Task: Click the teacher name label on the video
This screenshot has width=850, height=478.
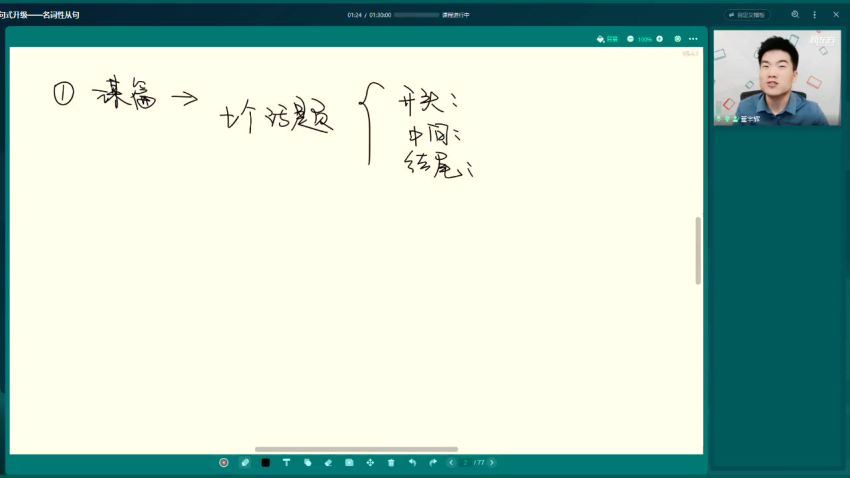Action: click(x=750, y=119)
